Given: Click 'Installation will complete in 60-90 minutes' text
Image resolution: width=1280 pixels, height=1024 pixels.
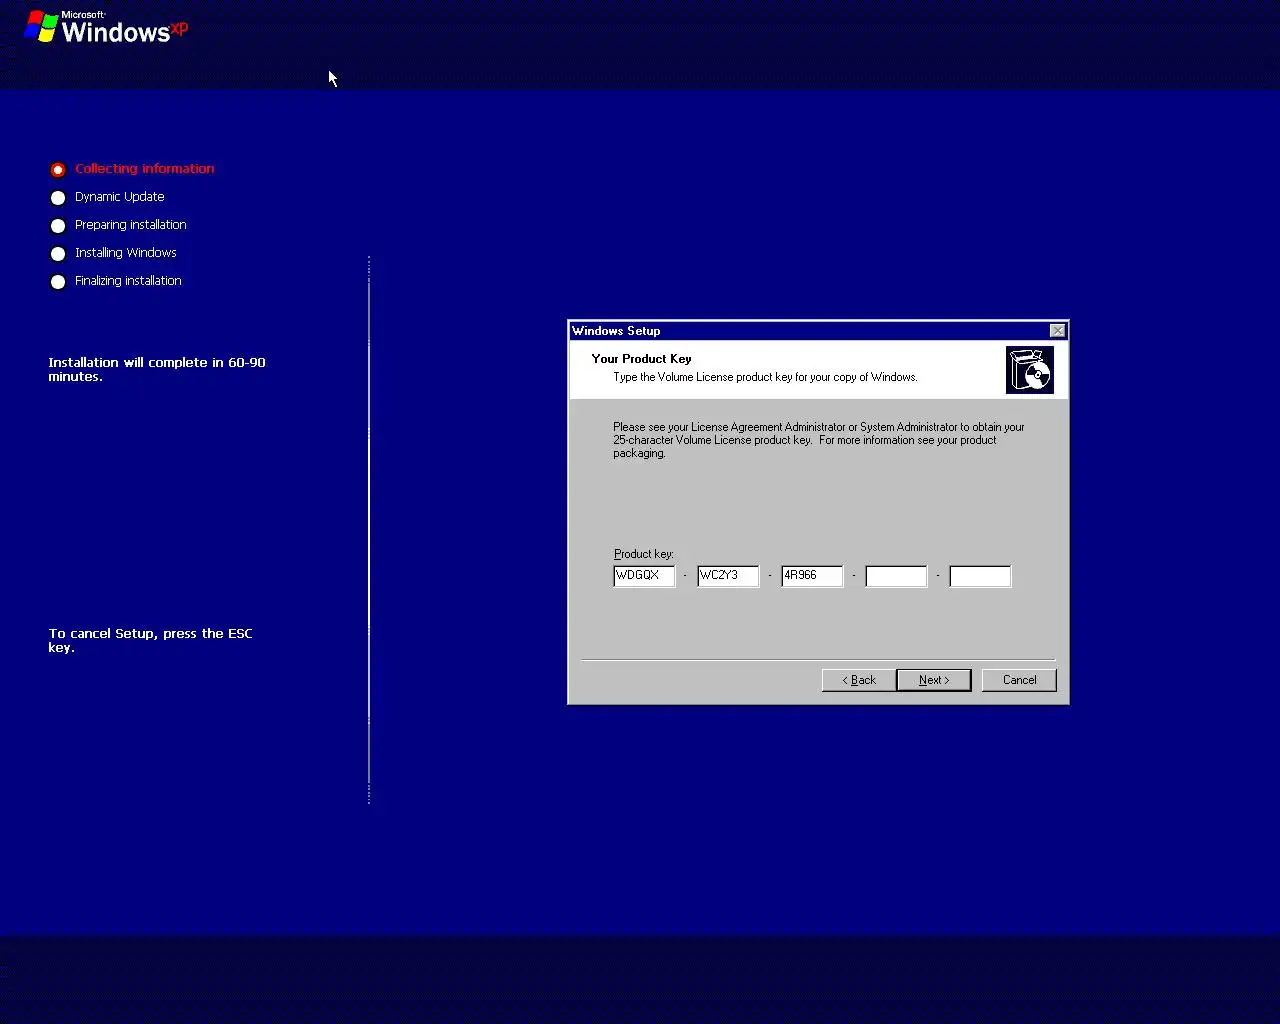Looking at the screenshot, I should [x=157, y=369].
